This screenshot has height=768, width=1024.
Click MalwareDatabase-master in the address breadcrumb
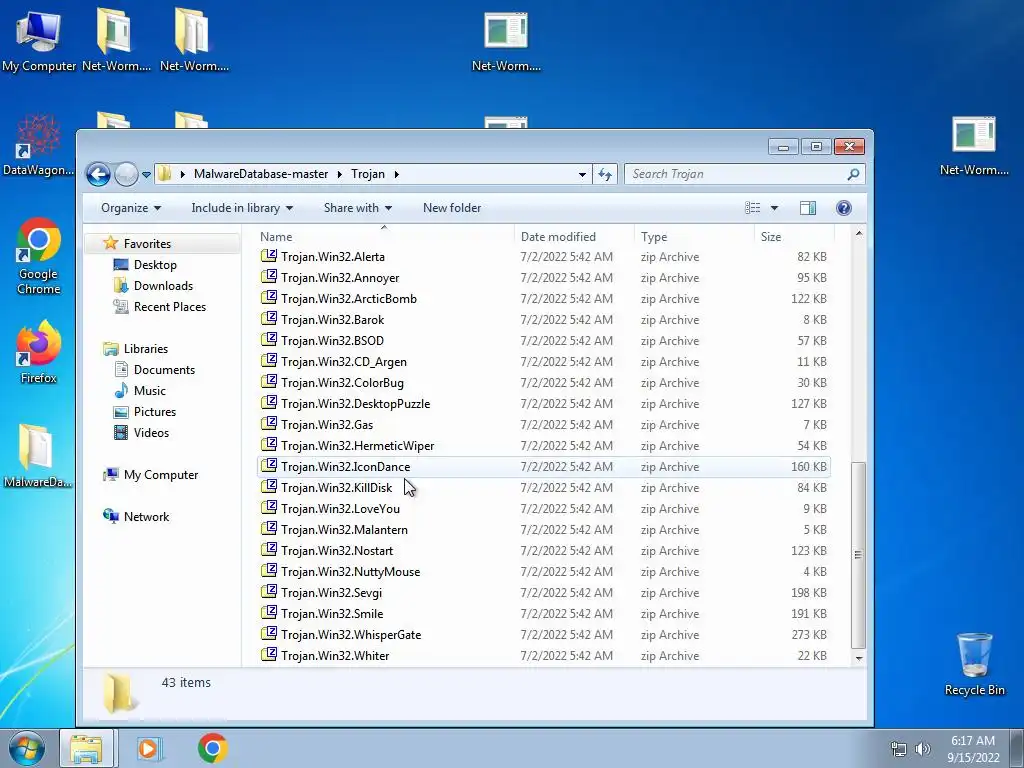coord(261,174)
